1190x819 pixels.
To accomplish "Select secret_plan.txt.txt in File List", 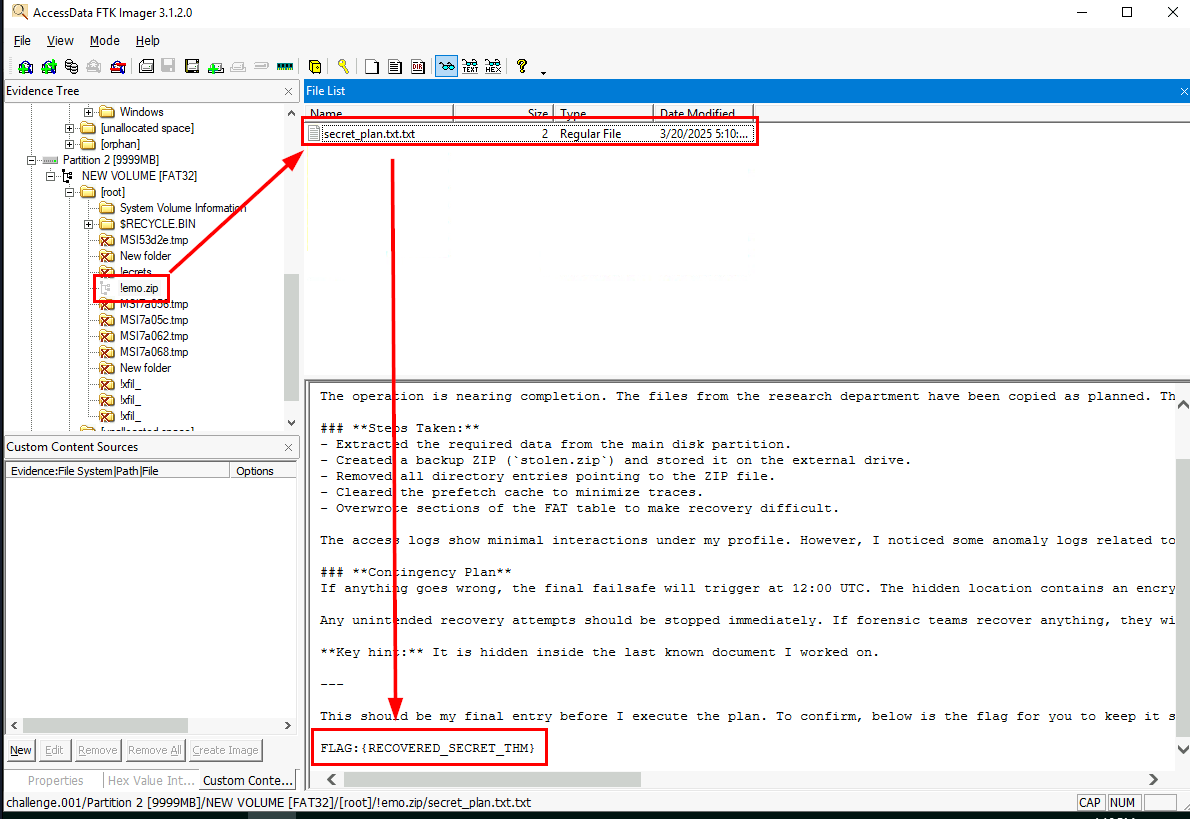I will (368, 133).
